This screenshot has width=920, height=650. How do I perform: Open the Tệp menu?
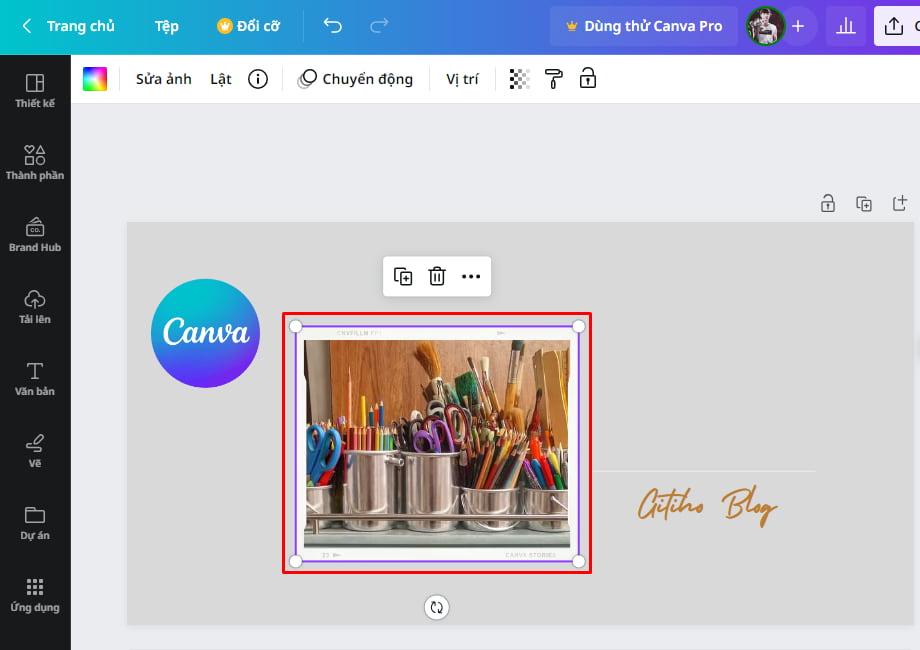pyautogui.click(x=166, y=26)
